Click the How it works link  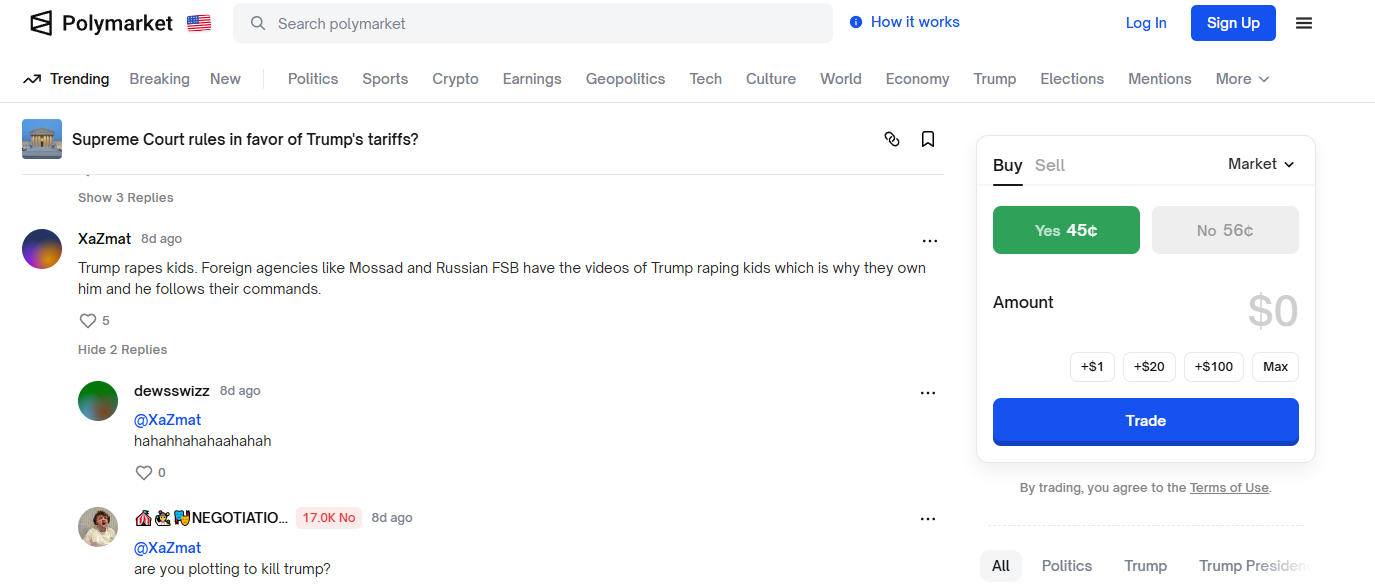[x=915, y=22]
